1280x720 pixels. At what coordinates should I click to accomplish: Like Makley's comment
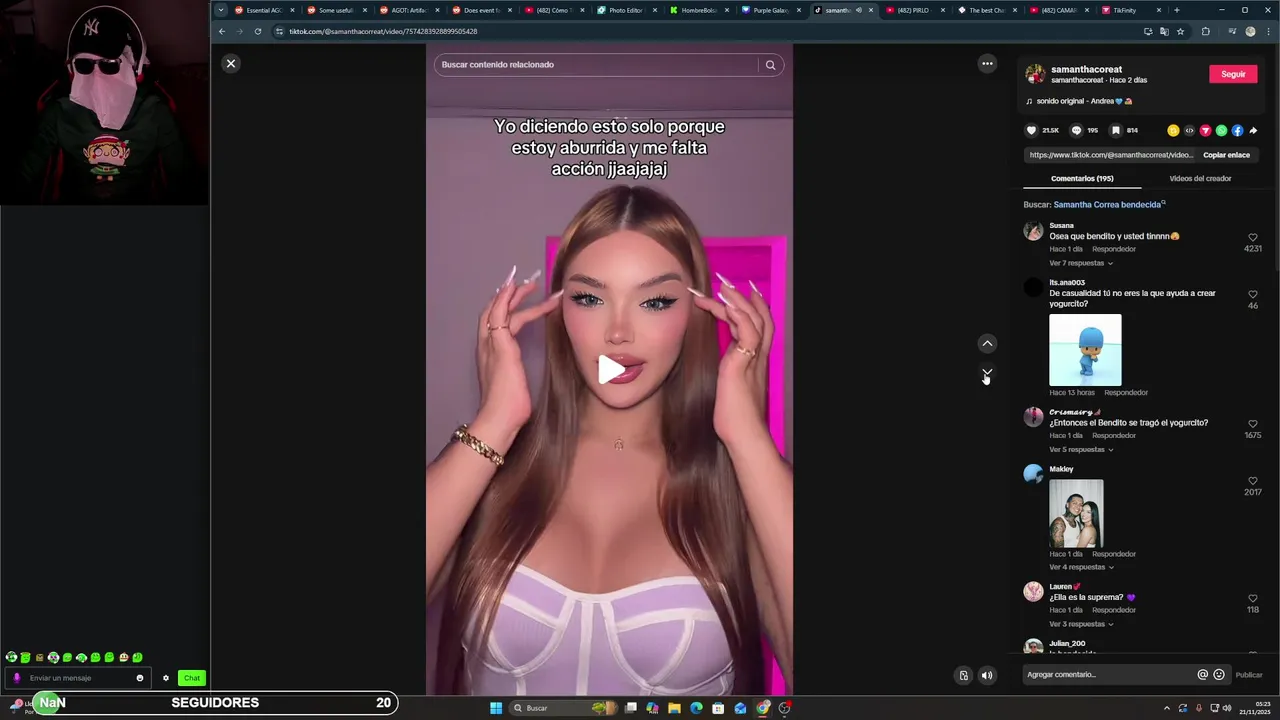point(1252,481)
